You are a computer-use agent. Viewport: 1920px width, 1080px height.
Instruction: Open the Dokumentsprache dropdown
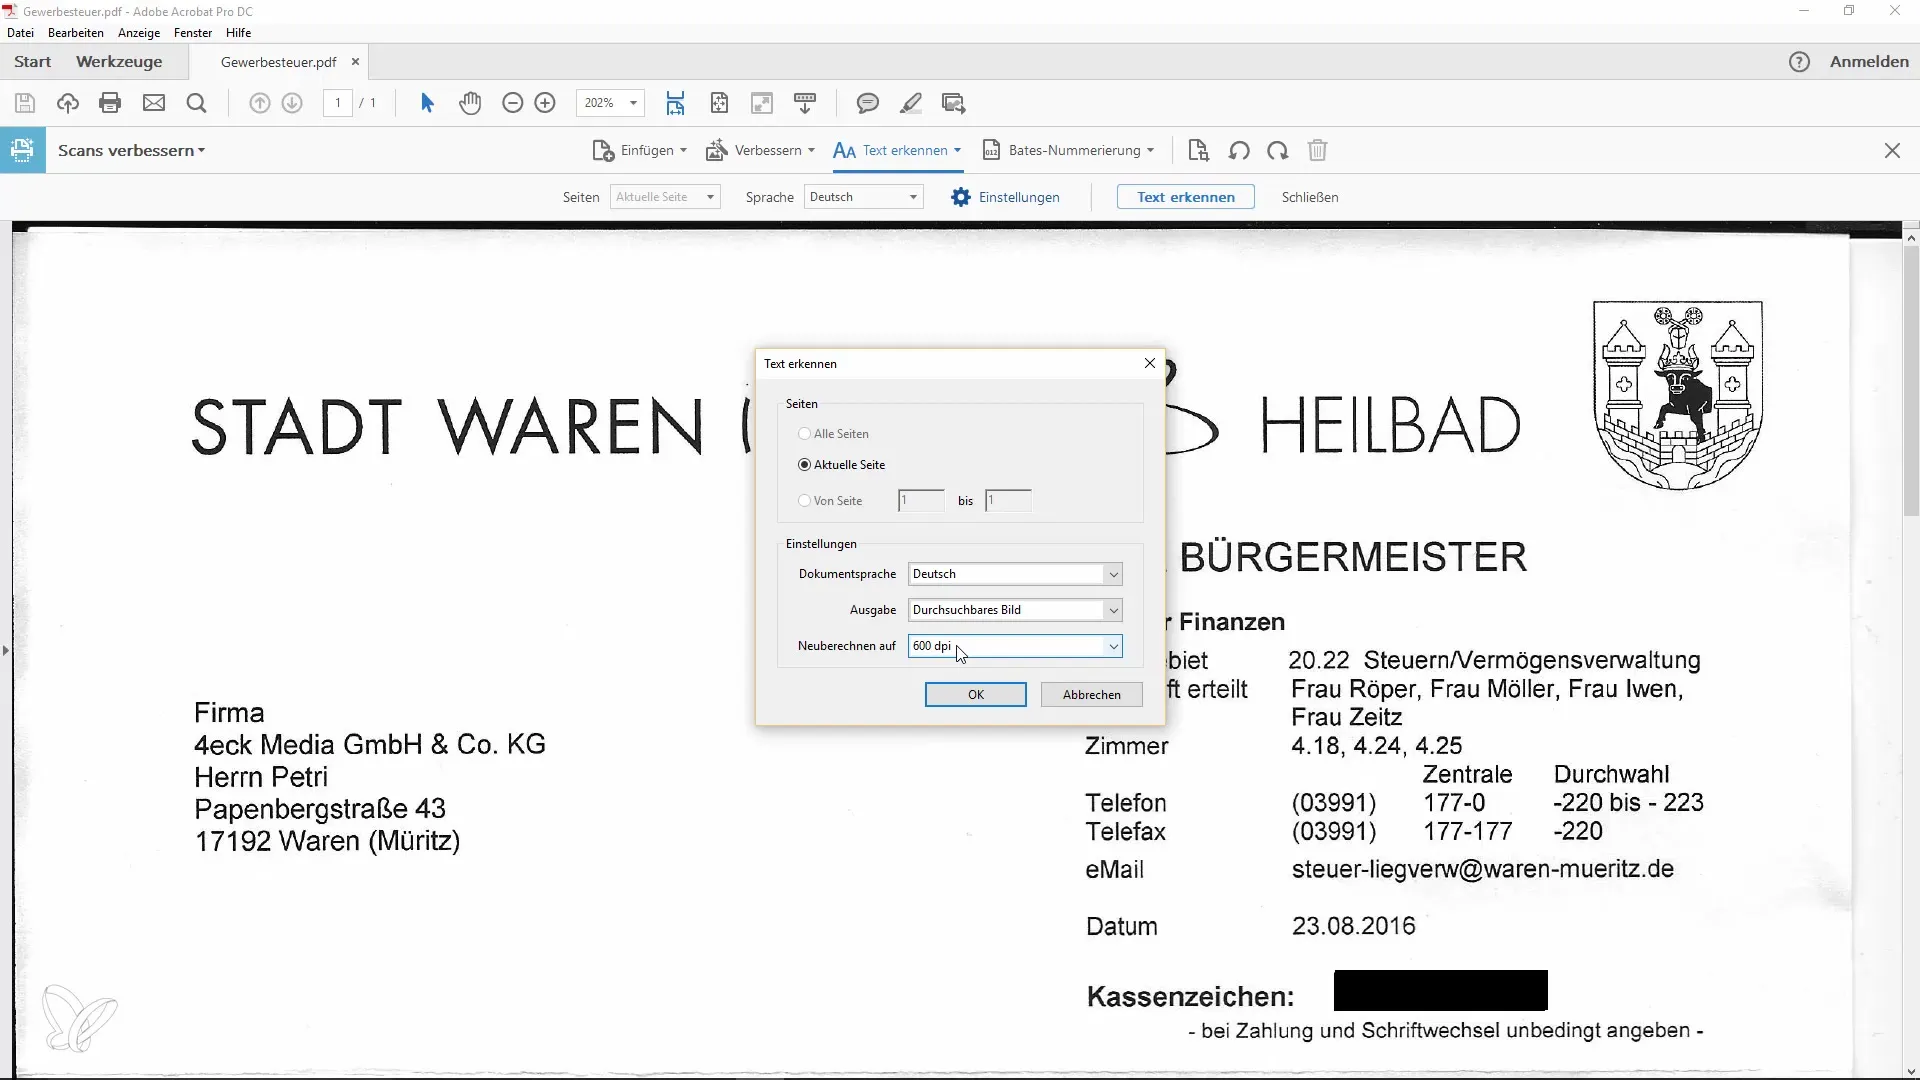pos(1015,574)
